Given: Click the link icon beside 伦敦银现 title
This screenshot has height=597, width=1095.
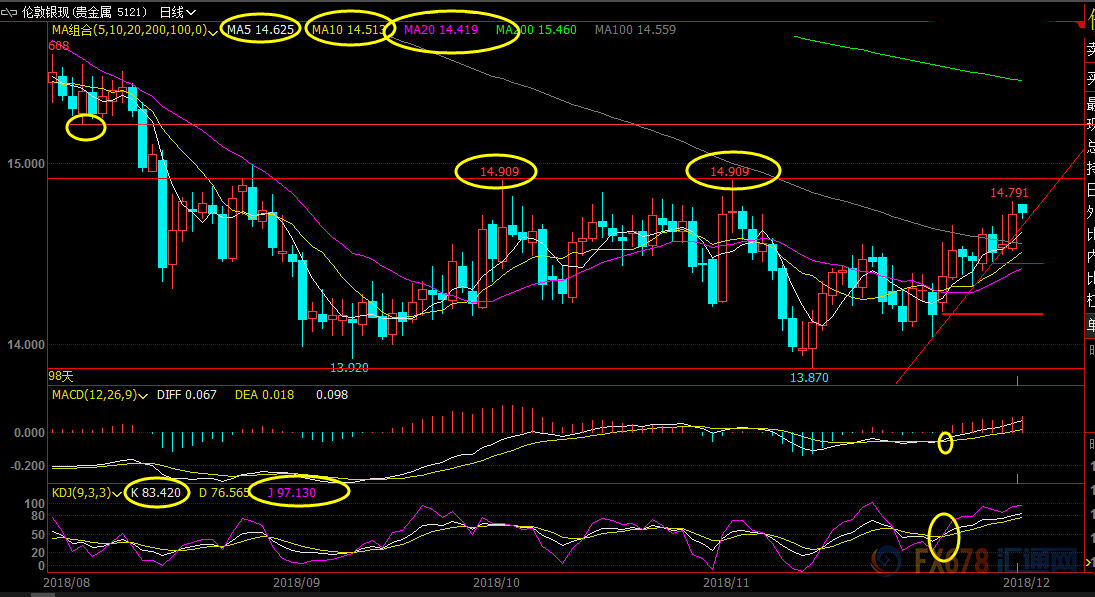Looking at the screenshot, I should [x=11, y=12].
